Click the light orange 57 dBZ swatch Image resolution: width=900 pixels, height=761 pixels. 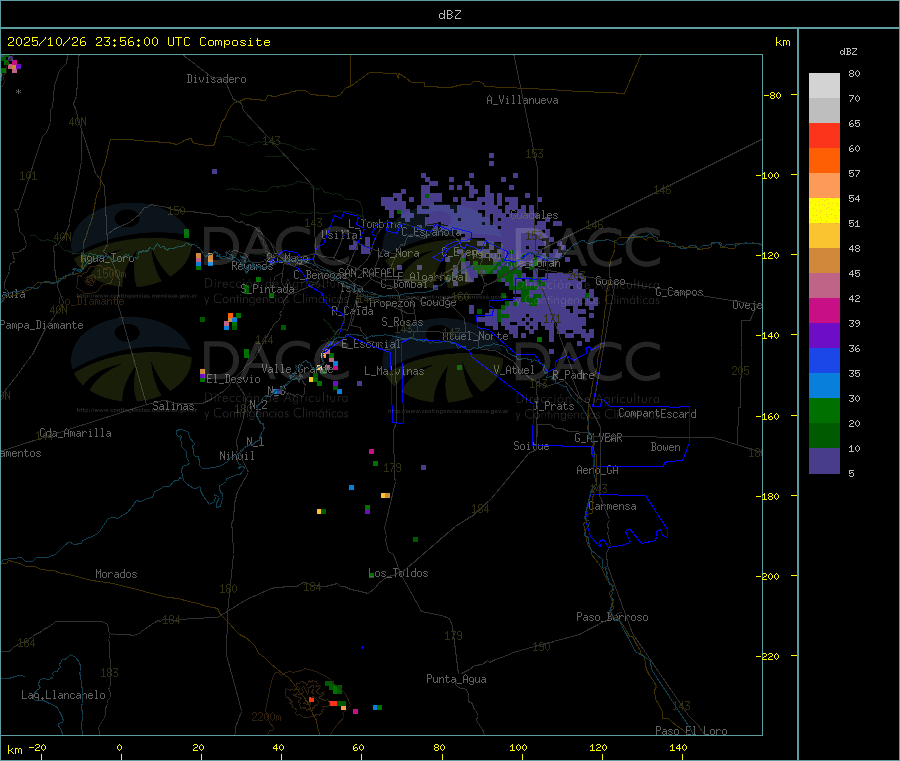click(824, 185)
